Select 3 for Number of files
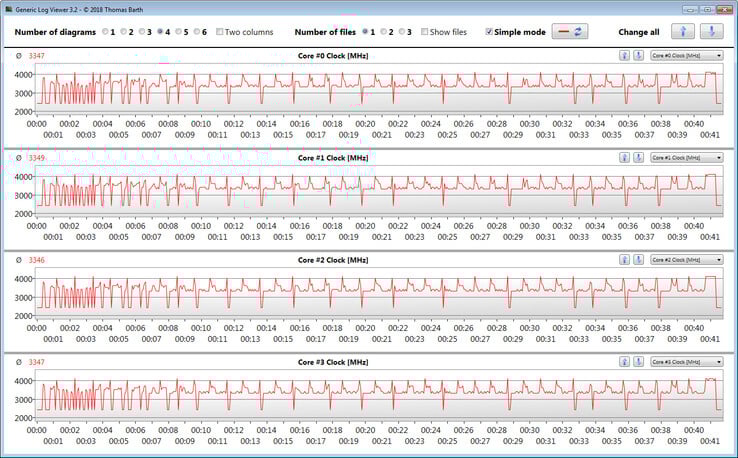The width and height of the screenshot is (738, 458). click(402, 32)
